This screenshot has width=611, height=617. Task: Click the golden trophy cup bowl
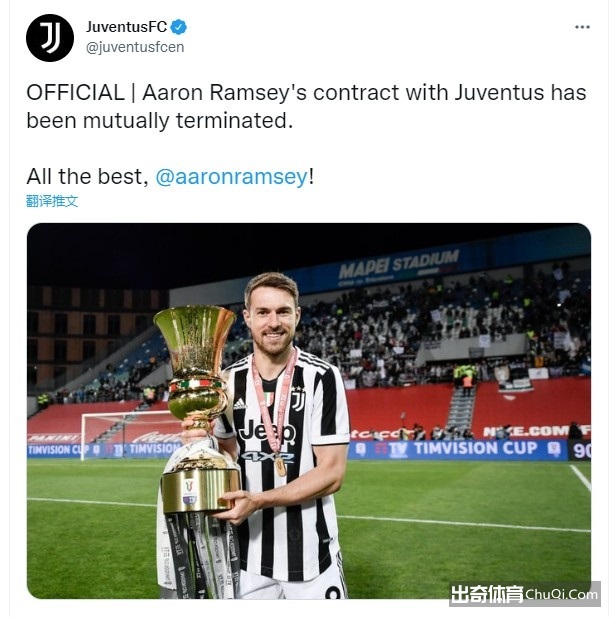coord(195,343)
